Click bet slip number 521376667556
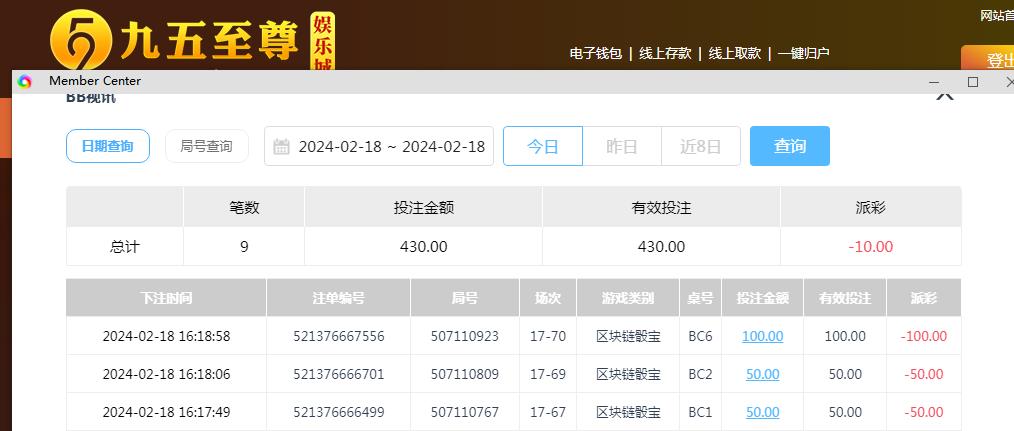1014x431 pixels. tap(338, 337)
